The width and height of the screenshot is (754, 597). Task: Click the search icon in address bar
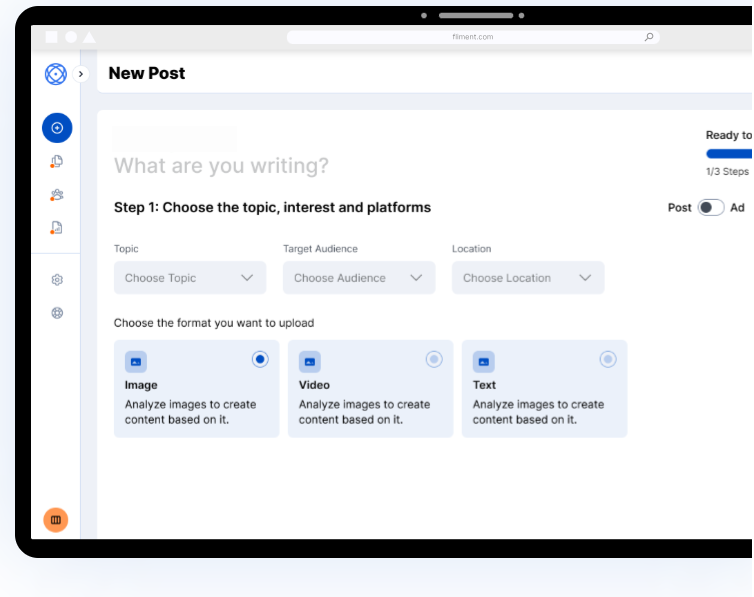pyautogui.click(x=649, y=37)
